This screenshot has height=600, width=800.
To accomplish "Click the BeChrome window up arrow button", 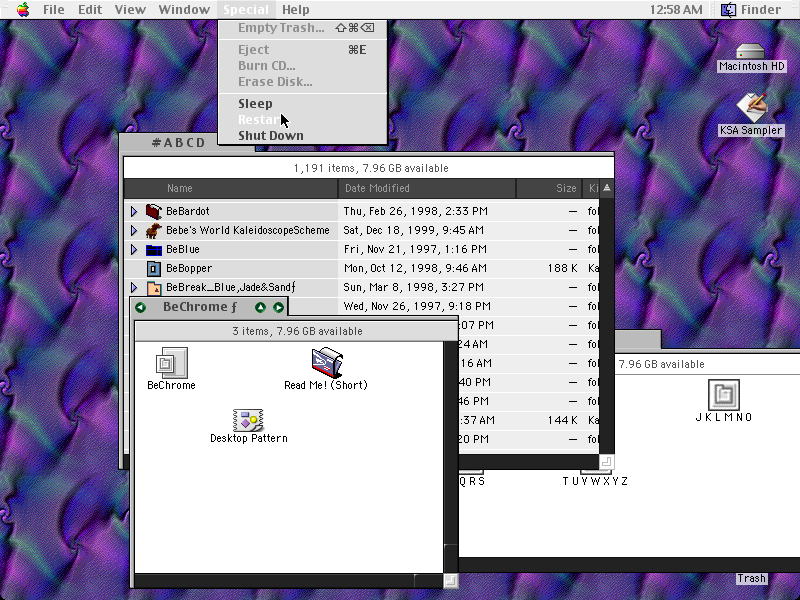I will (x=260, y=307).
